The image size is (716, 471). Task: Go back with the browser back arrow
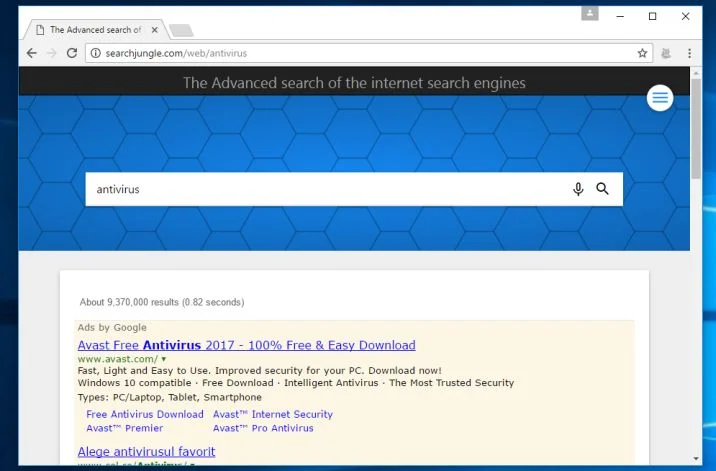(x=32, y=53)
